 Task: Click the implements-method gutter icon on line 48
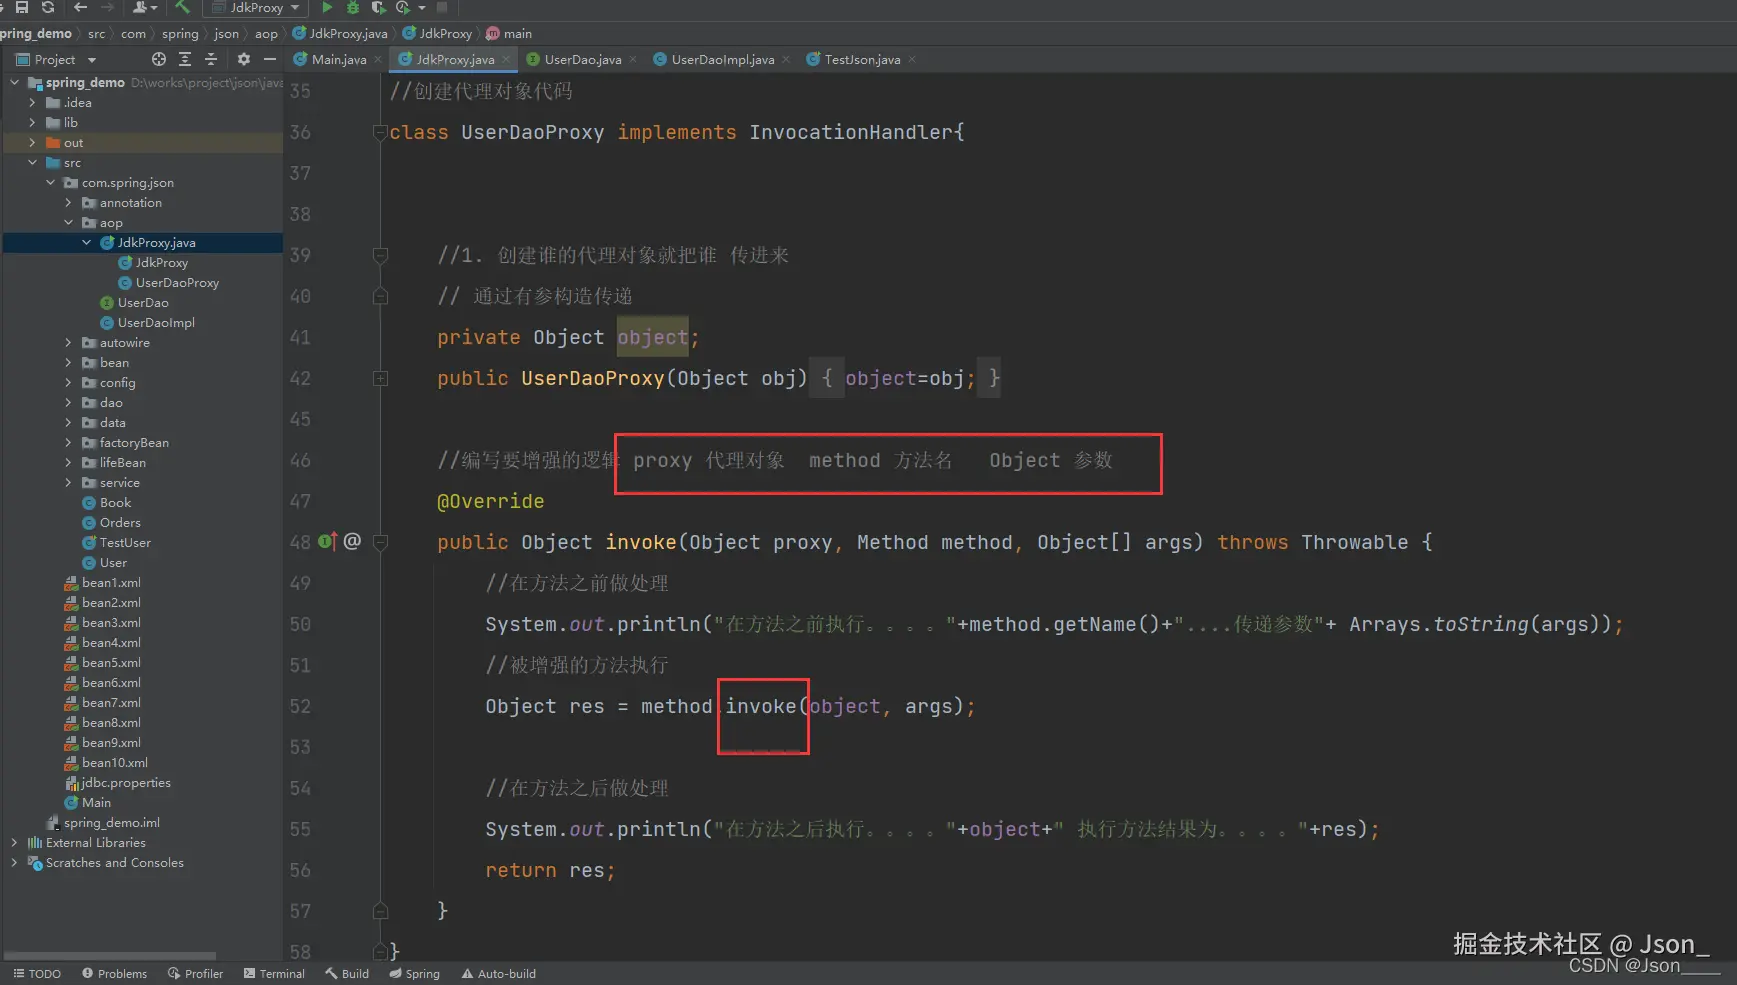click(327, 541)
